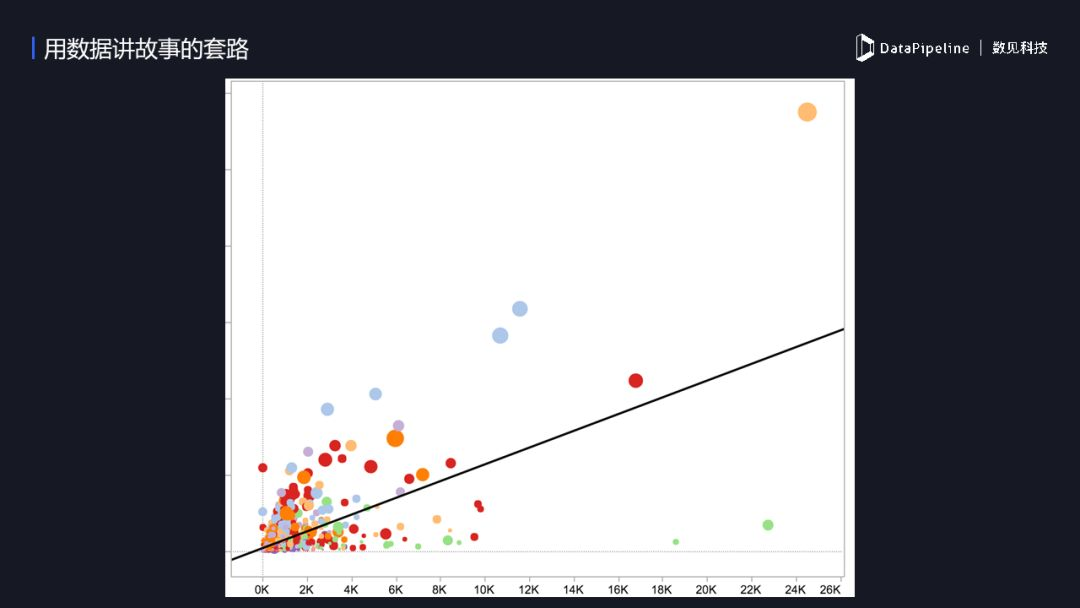Click the blue accent bar beside the slide title
The width and height of the screenshot is (1080, 608).
[x=33, y=48]
